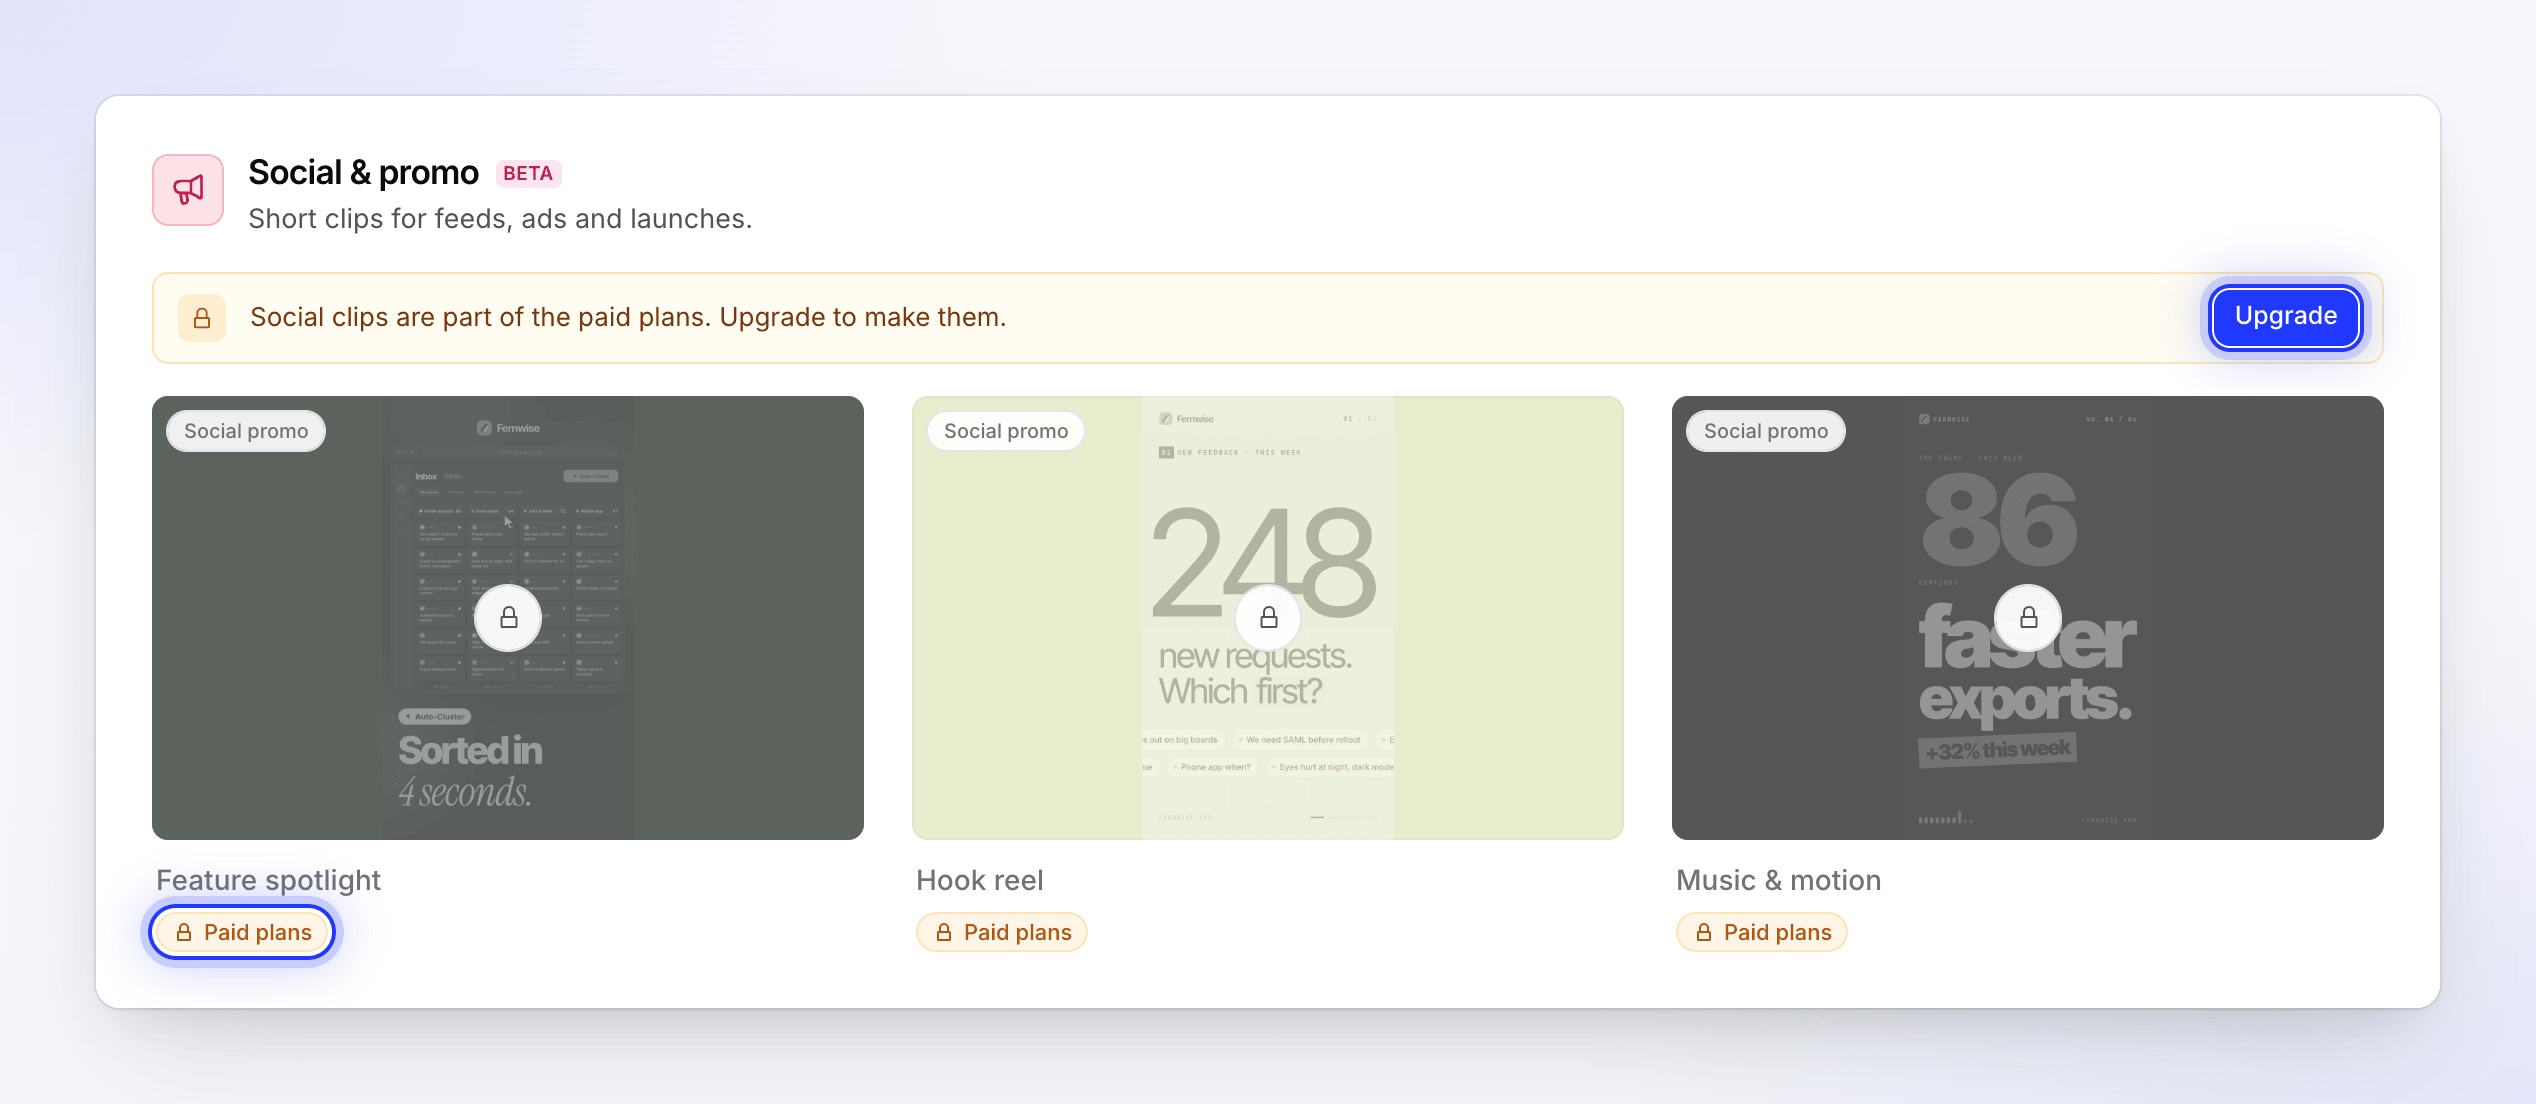The image size is (2536, 1104).
Task: Click the Social promo tag on Feature spotlight card
Action: click(246, 431)
